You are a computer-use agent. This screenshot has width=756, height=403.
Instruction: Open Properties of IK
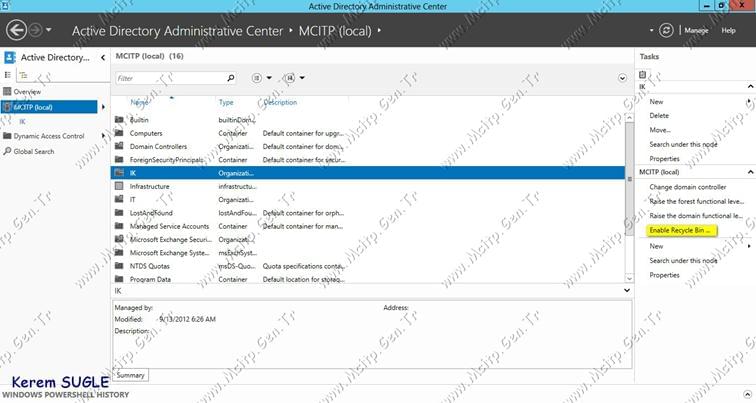click(x=664, y=159)
